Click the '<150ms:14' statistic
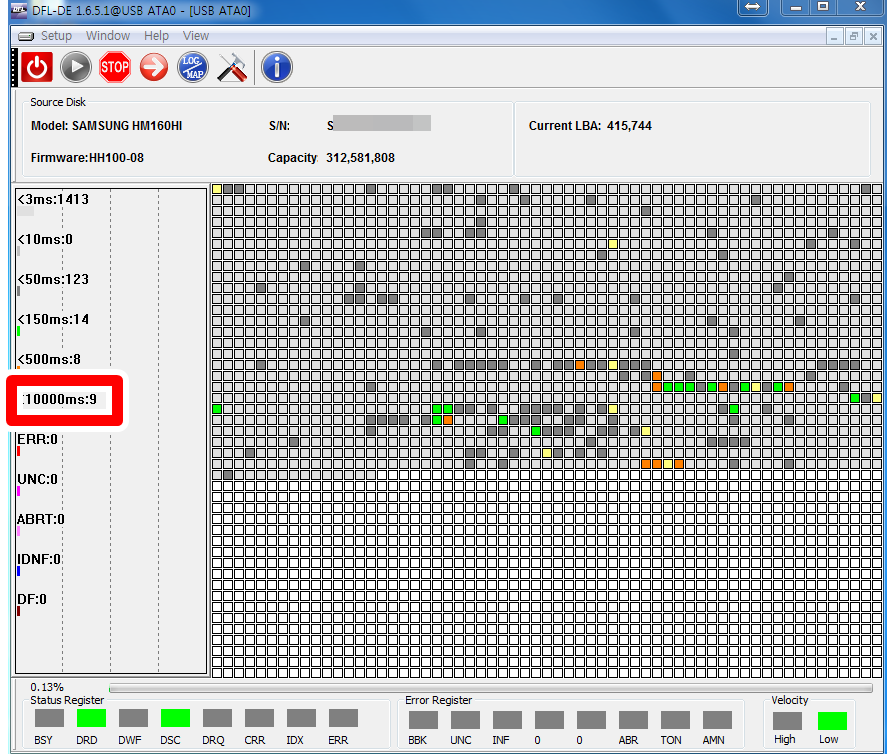 (53, 320)
